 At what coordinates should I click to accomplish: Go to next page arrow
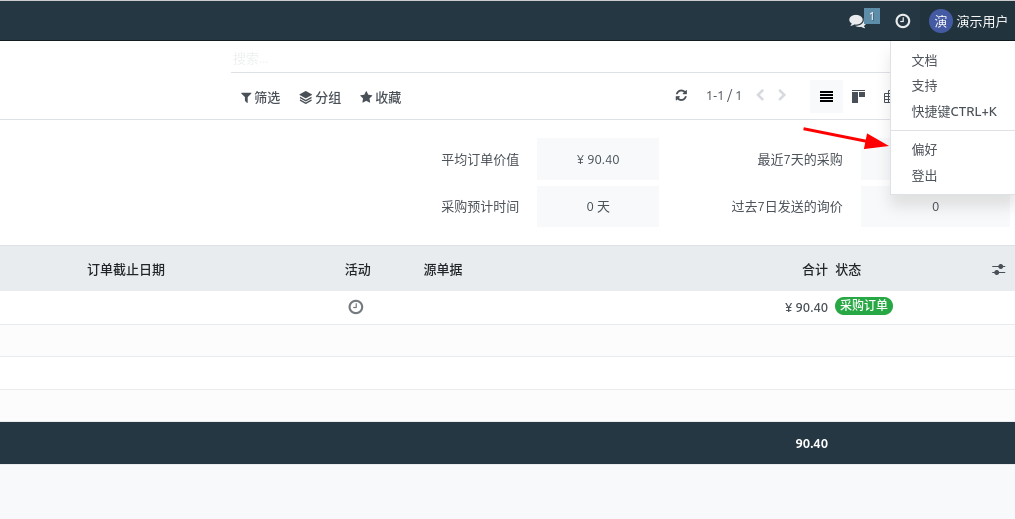[782, 96]
